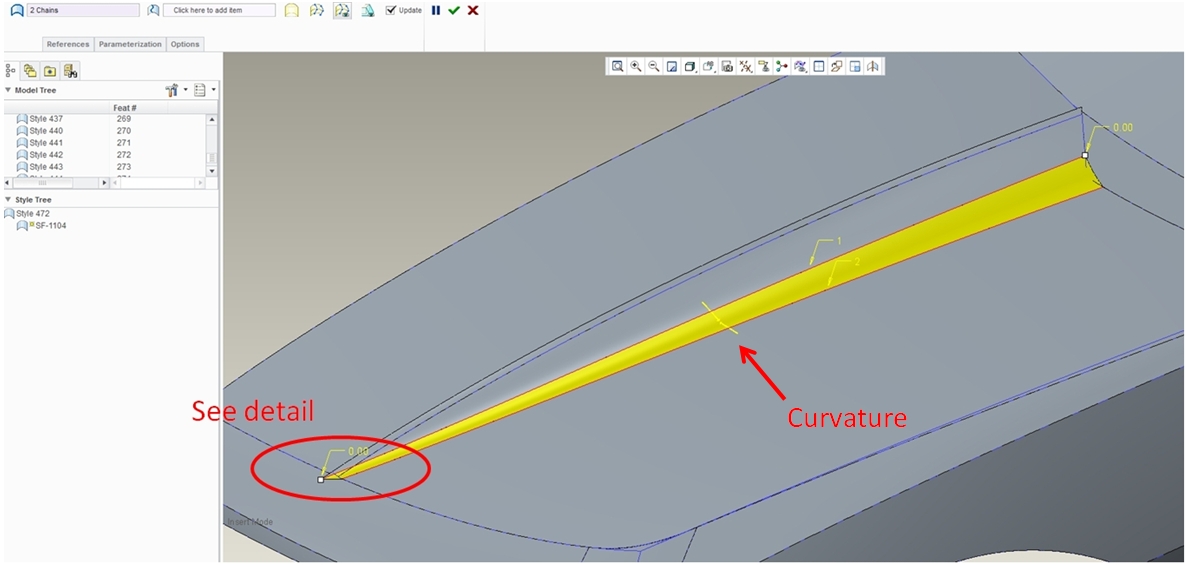Select Style 441 in model tree
This screenshot has width=1187, height=565.
pos(39,142)
